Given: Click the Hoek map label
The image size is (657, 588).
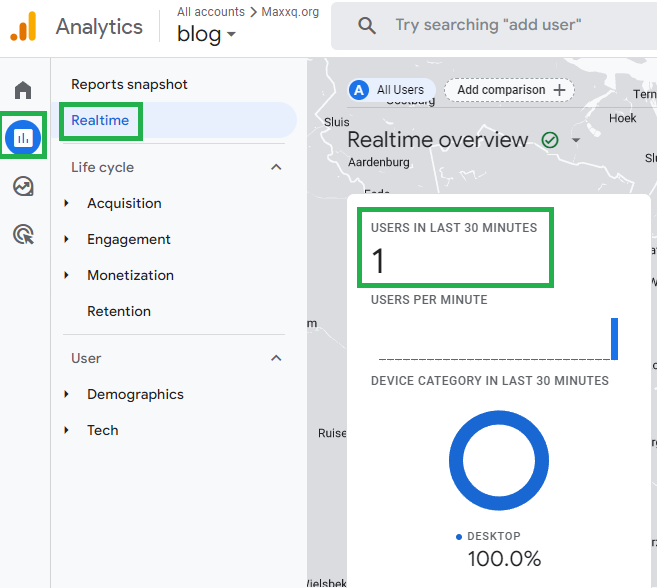Looking at the screenshot, I should click(623, 118).
